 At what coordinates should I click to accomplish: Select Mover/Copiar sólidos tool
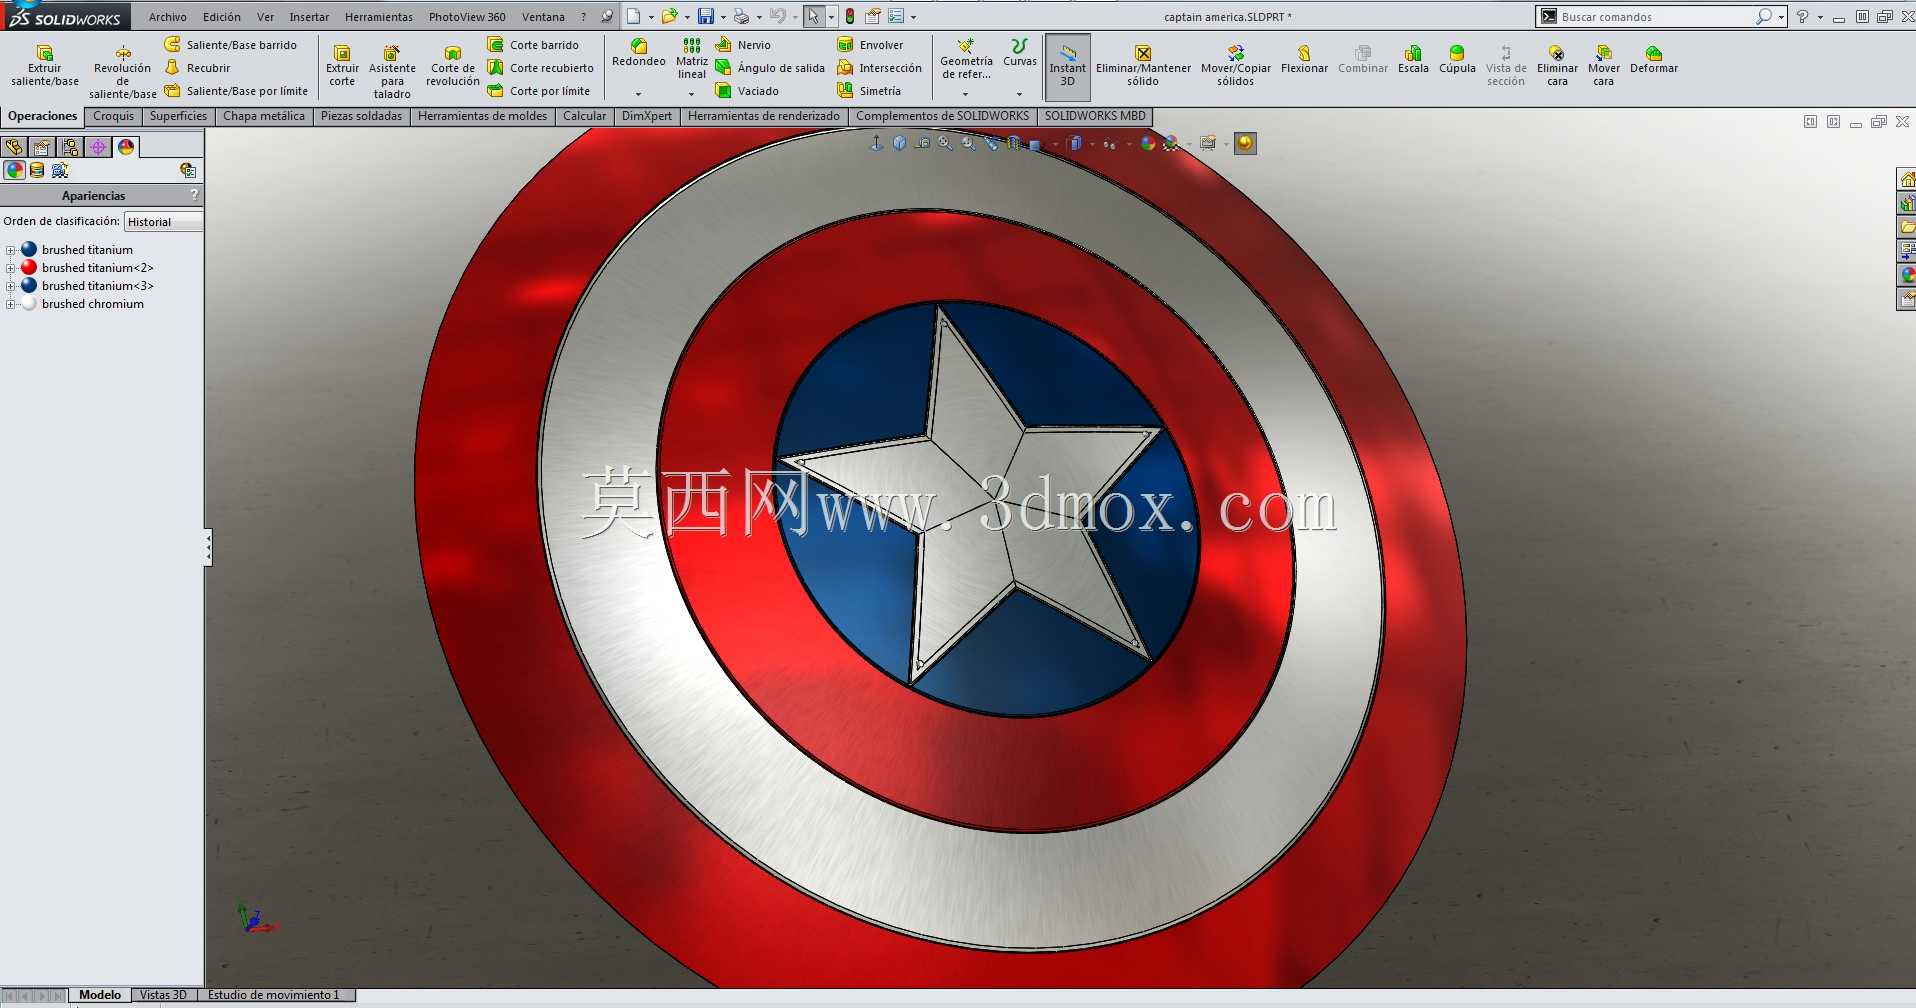point(1236,66)
